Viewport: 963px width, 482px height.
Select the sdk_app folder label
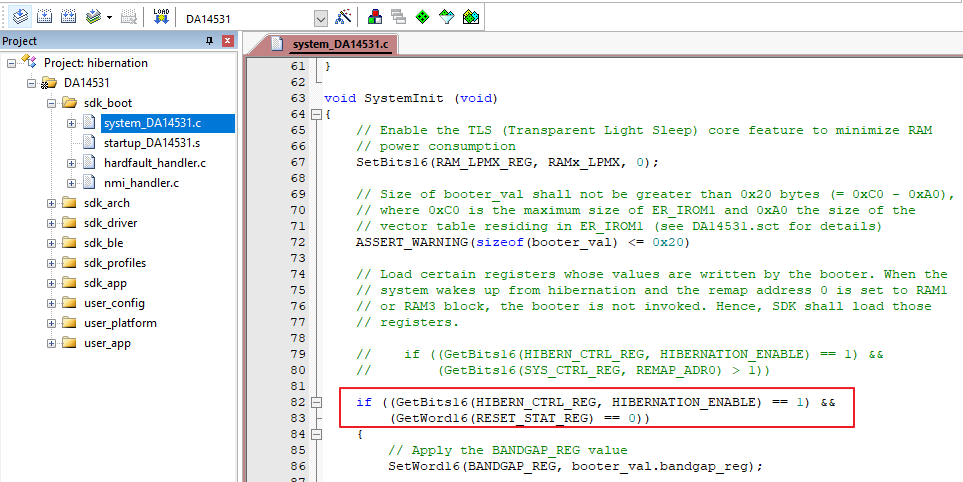[105, 283]
